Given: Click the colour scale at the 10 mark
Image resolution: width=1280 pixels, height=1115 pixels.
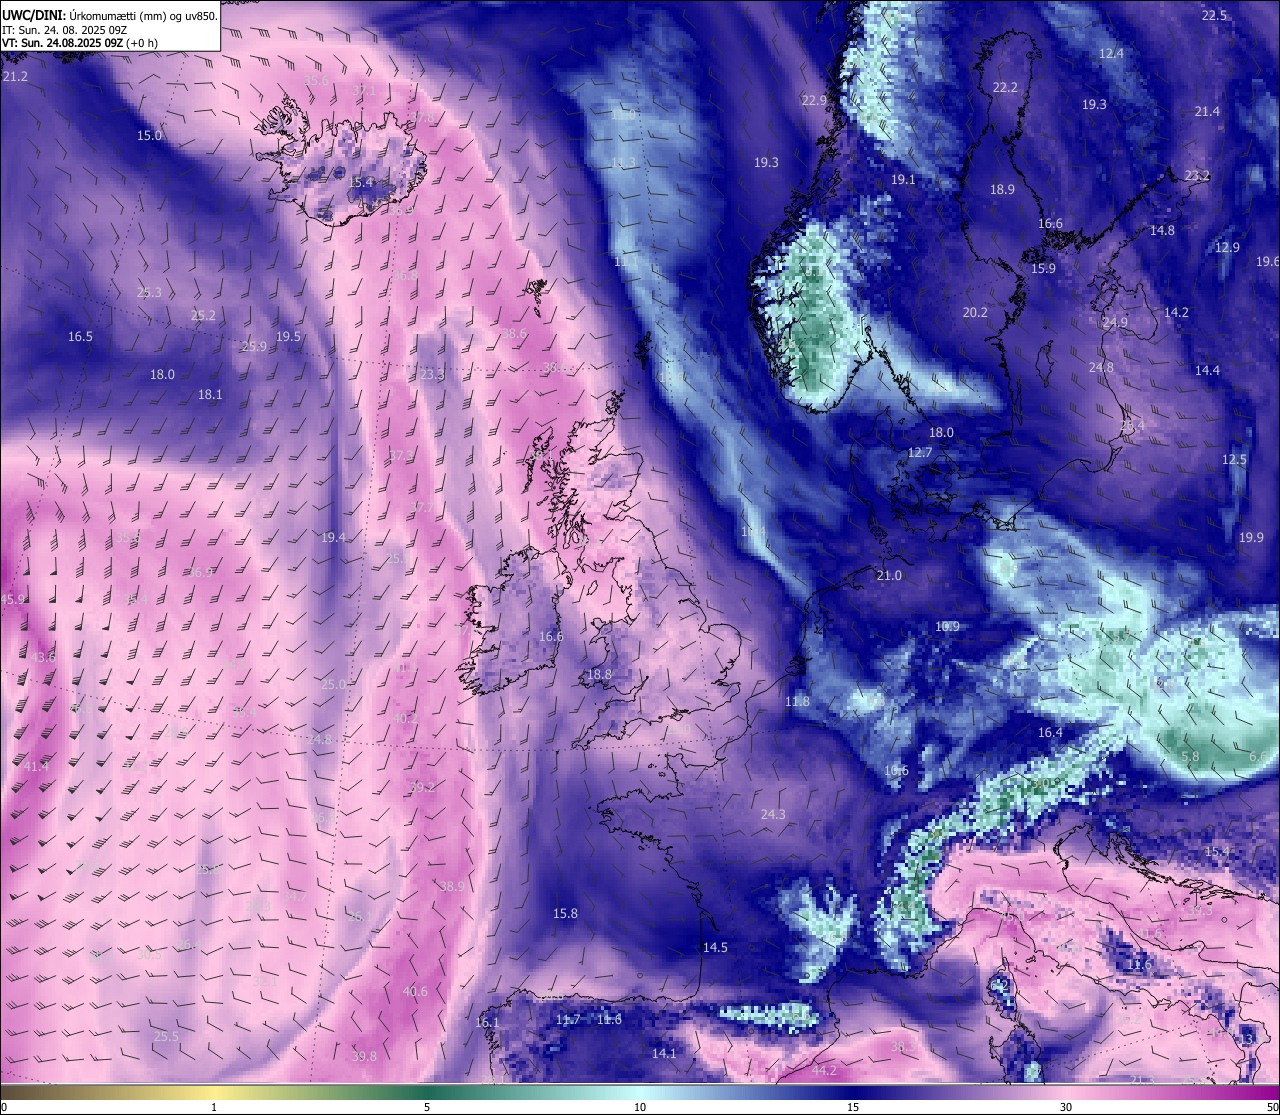Looking at the screenshot, I should click(640, 1093).
